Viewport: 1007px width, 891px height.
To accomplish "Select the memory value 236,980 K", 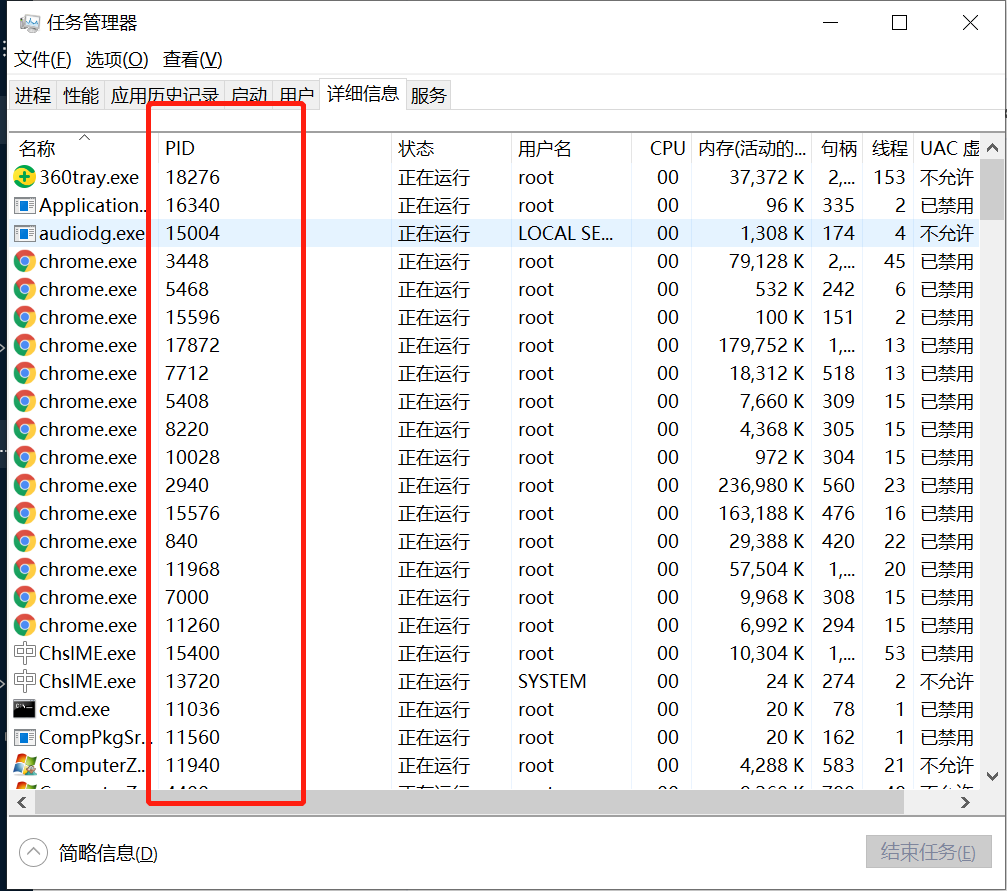I will click(761, 486).
